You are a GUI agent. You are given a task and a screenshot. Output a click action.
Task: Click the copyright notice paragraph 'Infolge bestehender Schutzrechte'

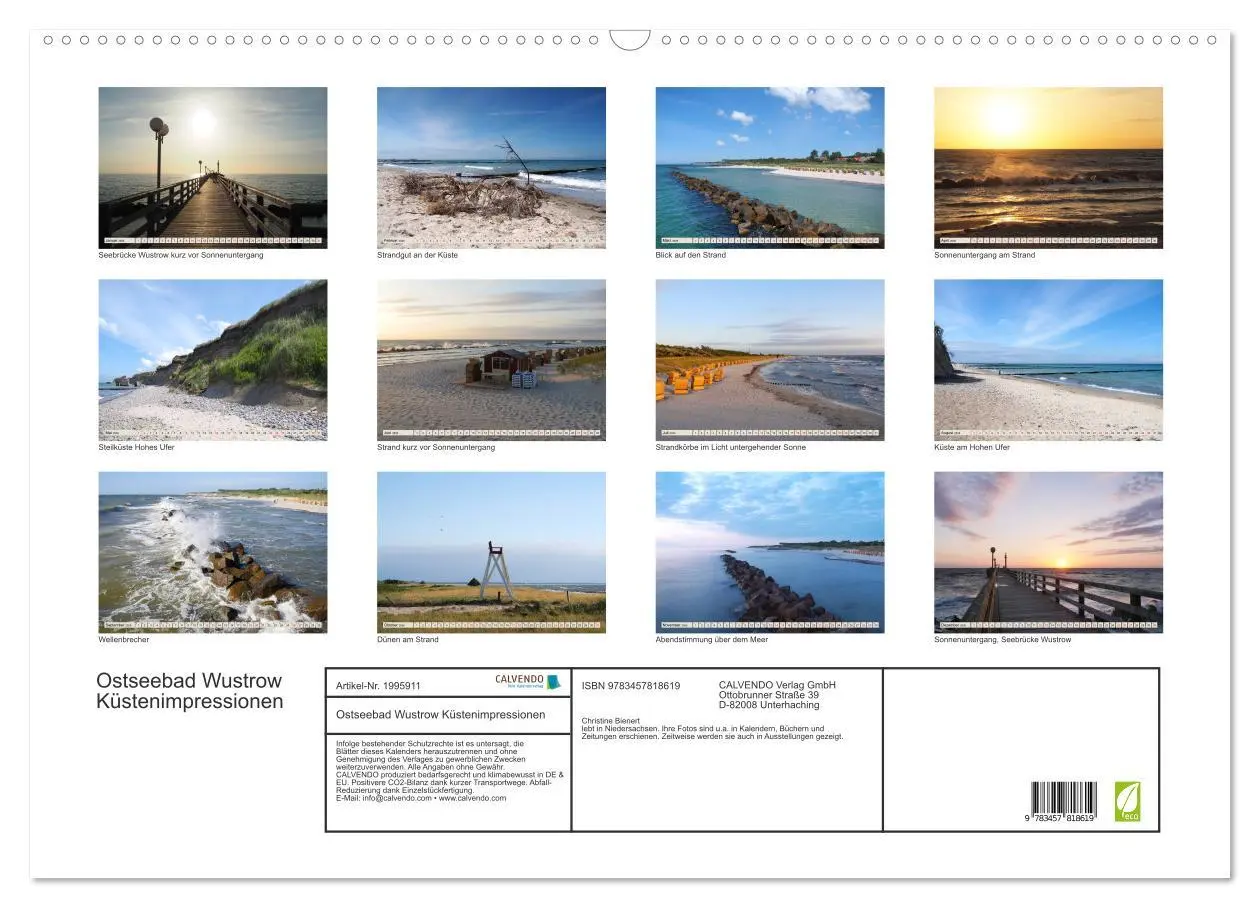tap(450, 767)
